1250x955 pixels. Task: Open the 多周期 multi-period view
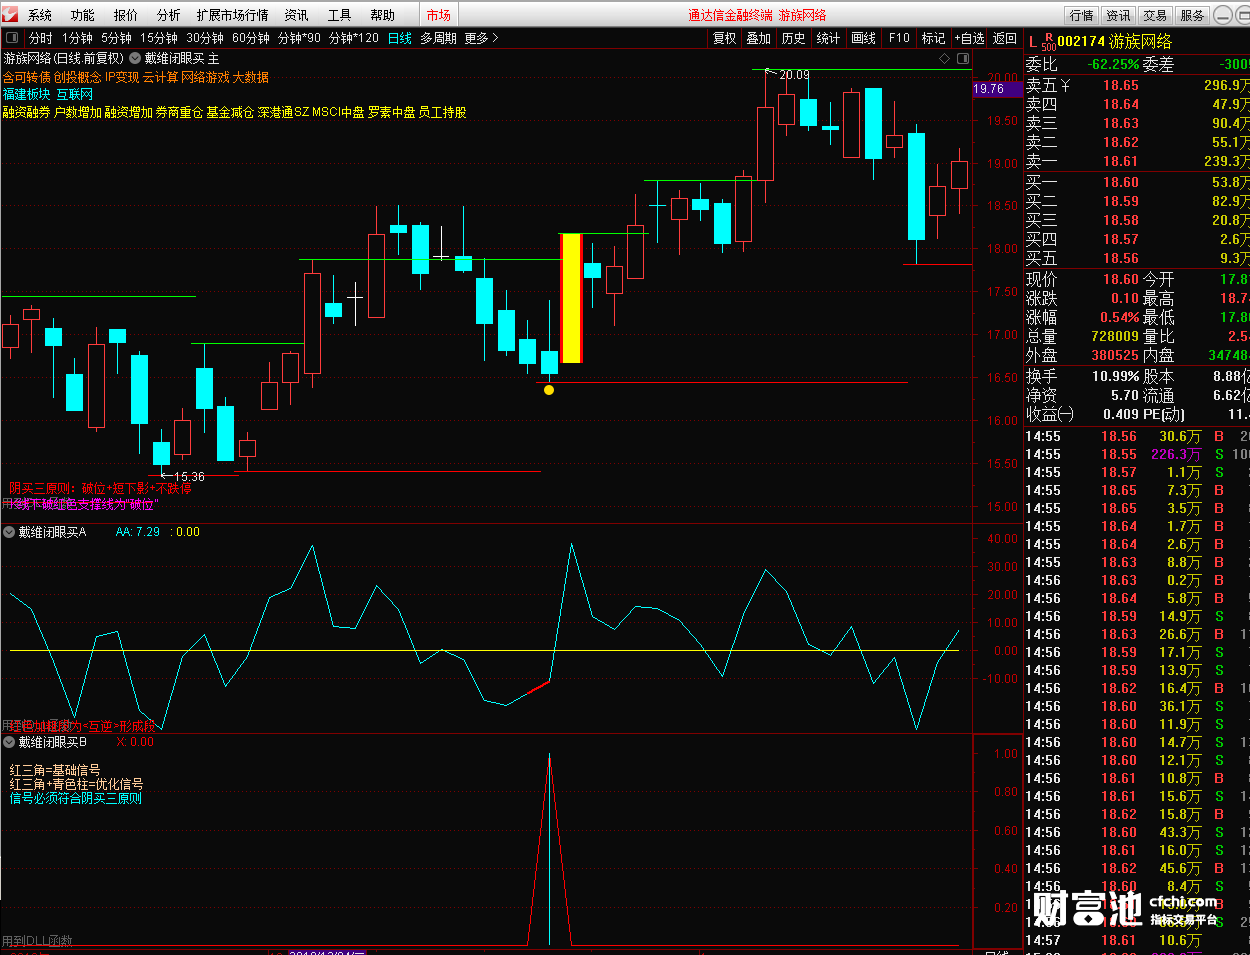click(x=438, y=38)
